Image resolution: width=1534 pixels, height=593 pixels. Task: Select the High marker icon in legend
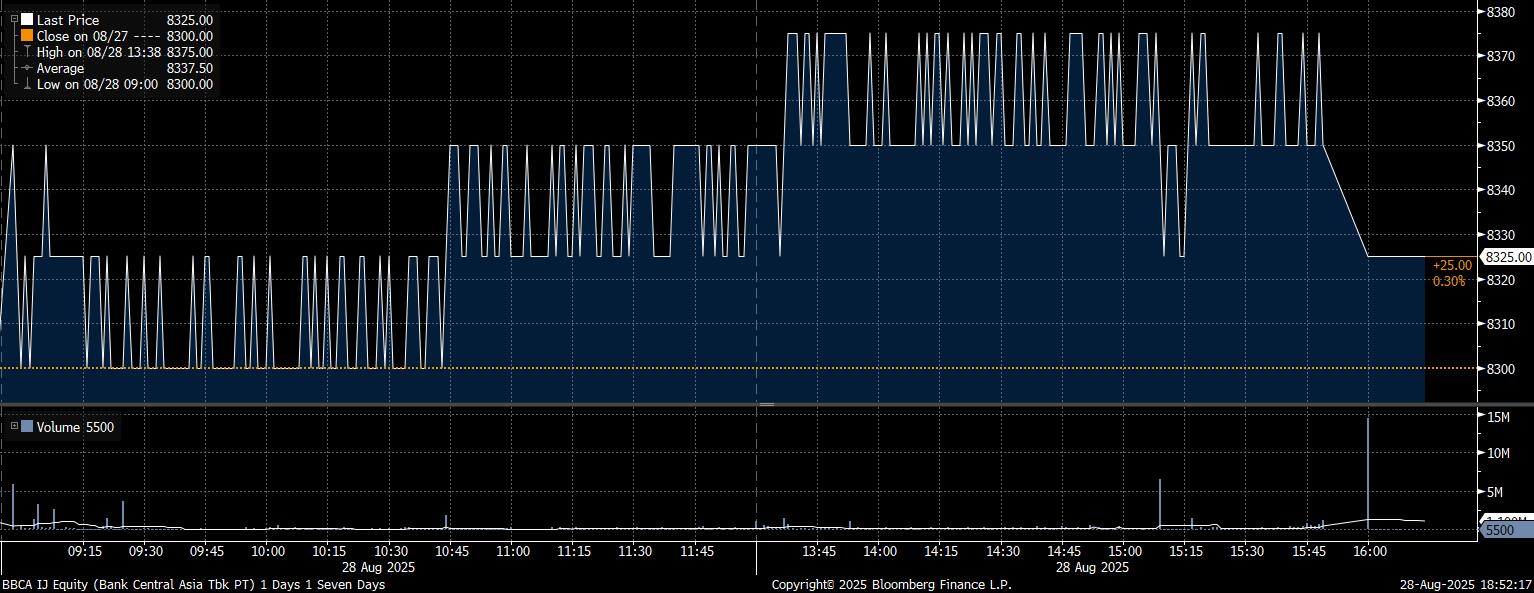click(x=27, y=52)
